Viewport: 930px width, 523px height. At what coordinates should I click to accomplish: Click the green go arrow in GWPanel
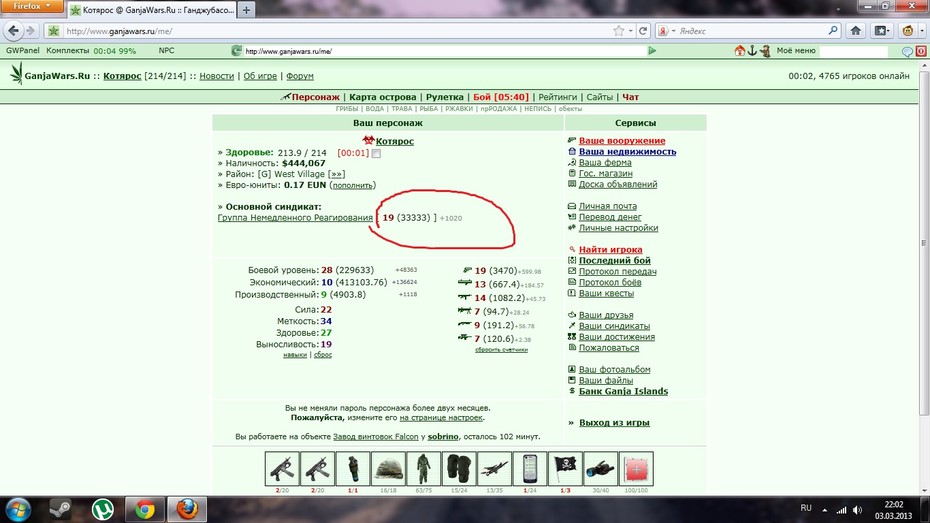(x=652, y=51)
